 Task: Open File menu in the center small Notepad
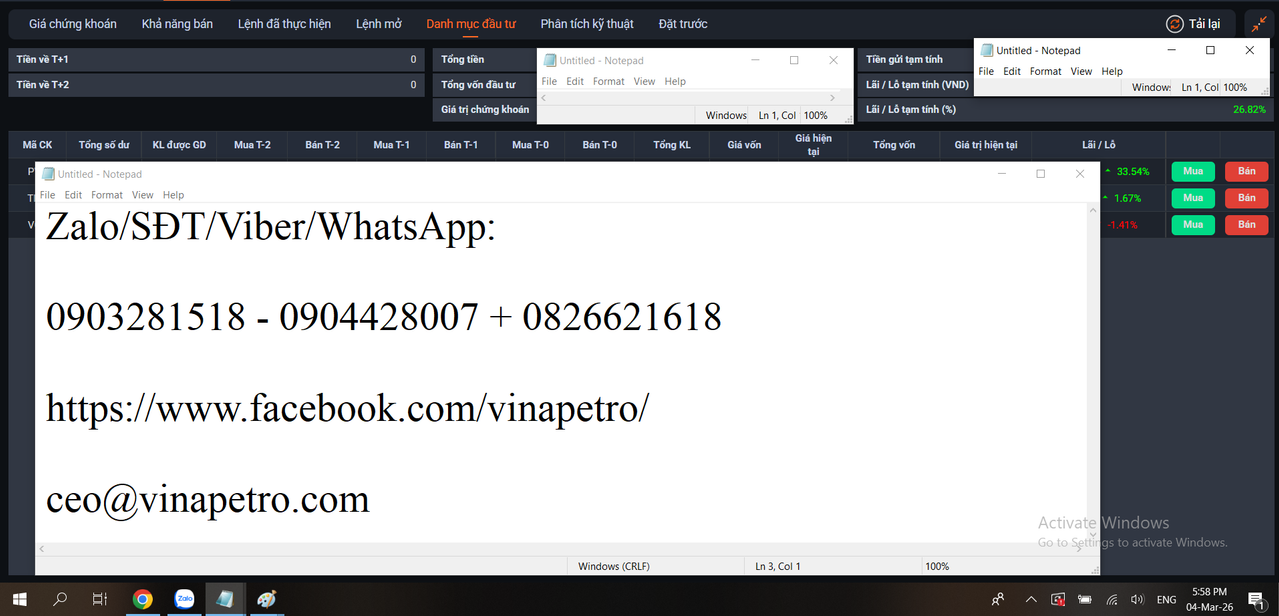[549, 81]
